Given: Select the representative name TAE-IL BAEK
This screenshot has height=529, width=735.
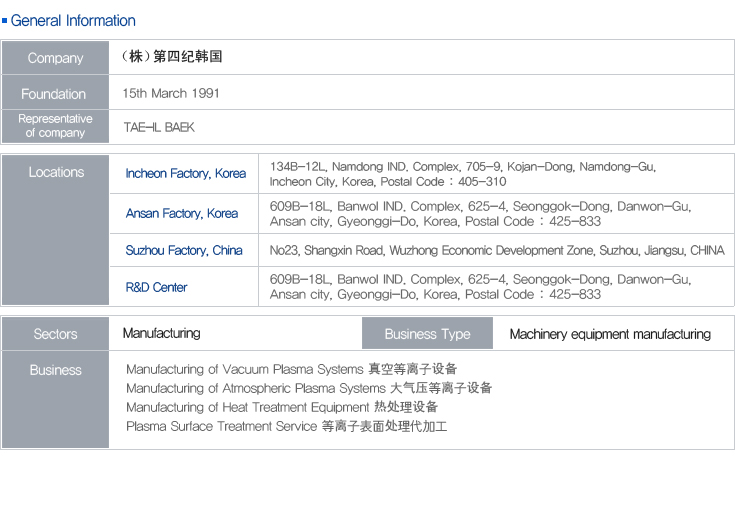Looking at the screenshot, I should coord(159,127).
